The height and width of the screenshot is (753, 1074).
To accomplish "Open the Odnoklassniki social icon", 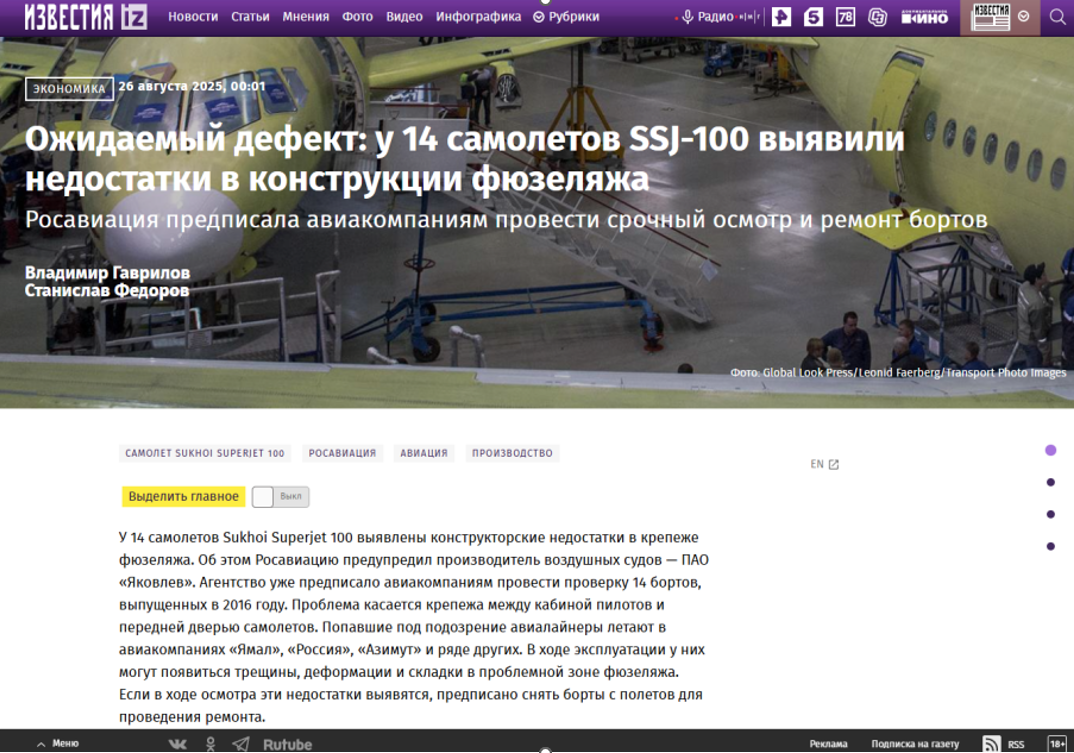I will tap(211, 744).
